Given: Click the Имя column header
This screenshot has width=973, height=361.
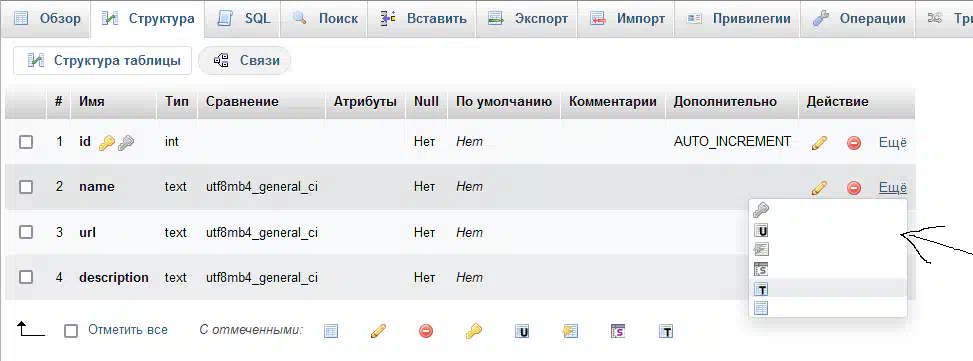Looking at the screenshot, I should pos(92,102).
